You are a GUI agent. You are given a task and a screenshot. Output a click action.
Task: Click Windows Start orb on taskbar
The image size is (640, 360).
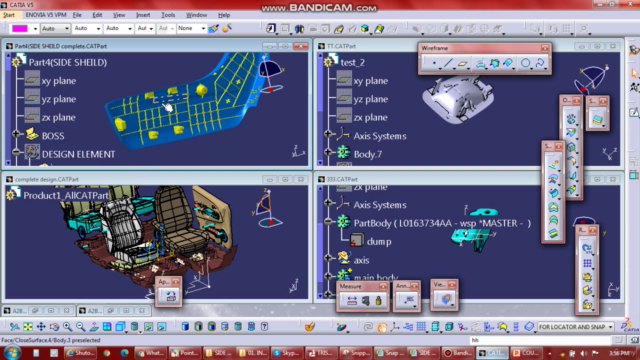pos(12,353)
